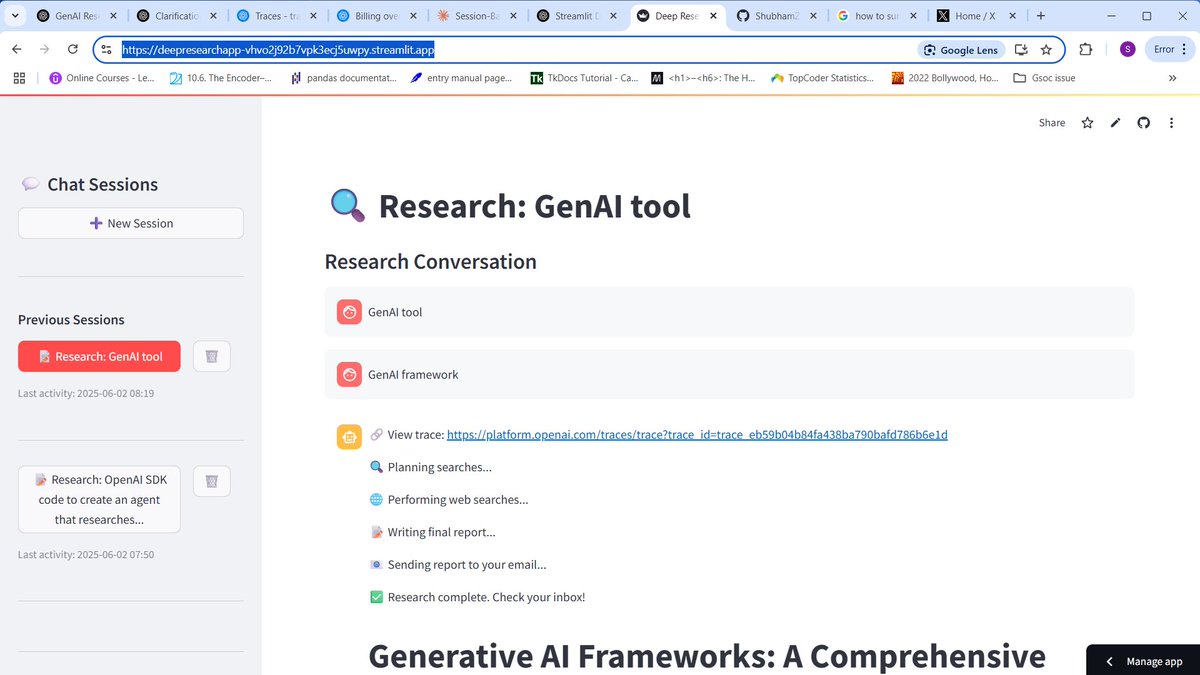This screenshot has width=1200, height=675.
Task: Bookmark this page with star icon
Action: 1046,50
